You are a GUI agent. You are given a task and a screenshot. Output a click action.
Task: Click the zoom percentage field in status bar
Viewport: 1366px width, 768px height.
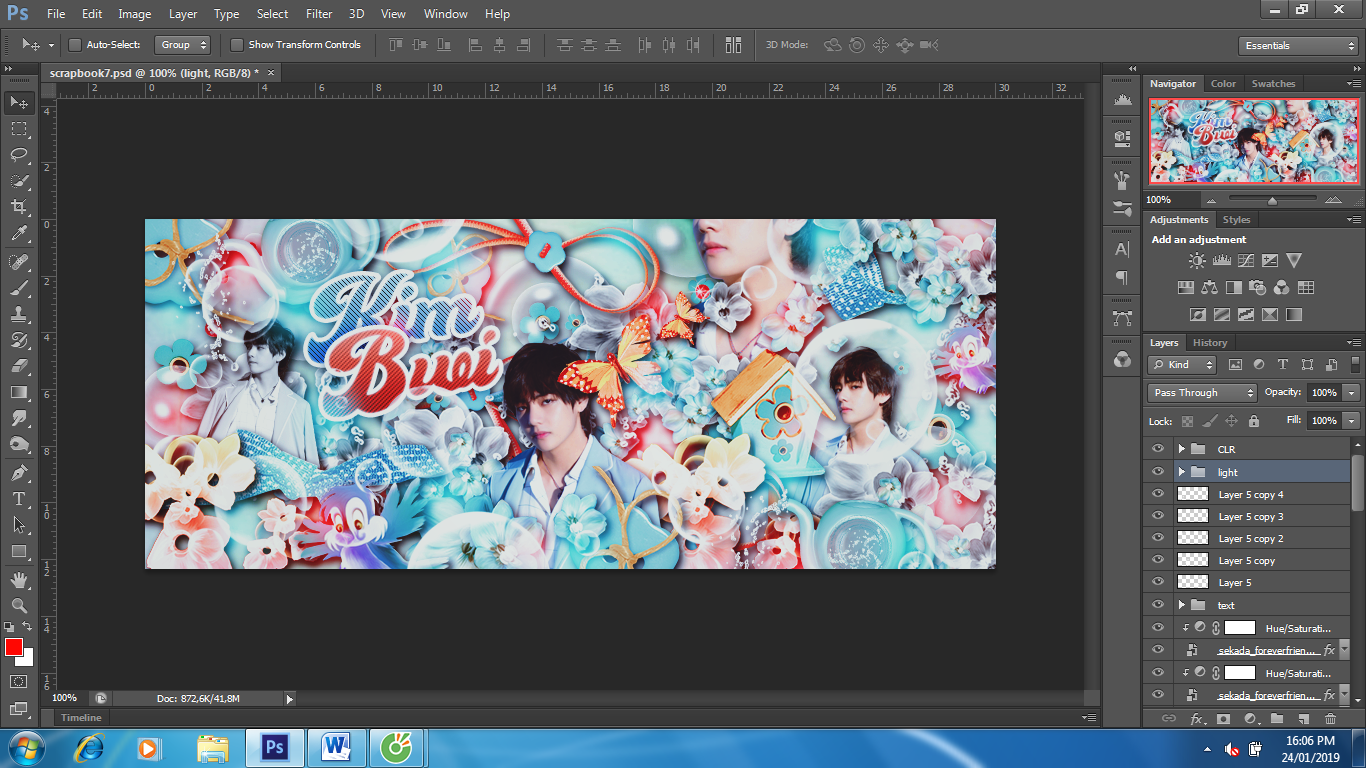coord(66,698)
